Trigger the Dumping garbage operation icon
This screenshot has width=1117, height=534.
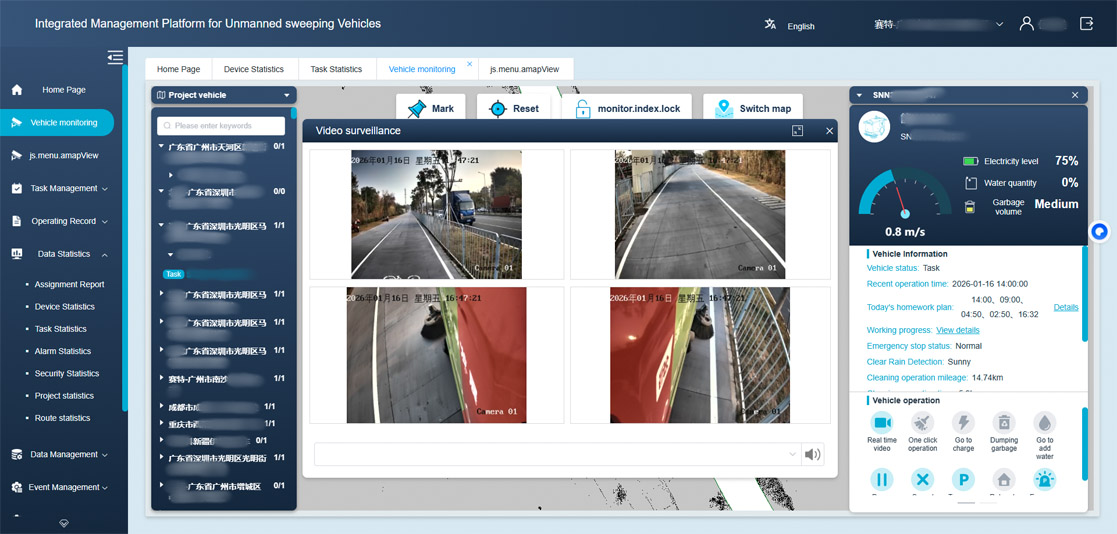(1003, 423)
